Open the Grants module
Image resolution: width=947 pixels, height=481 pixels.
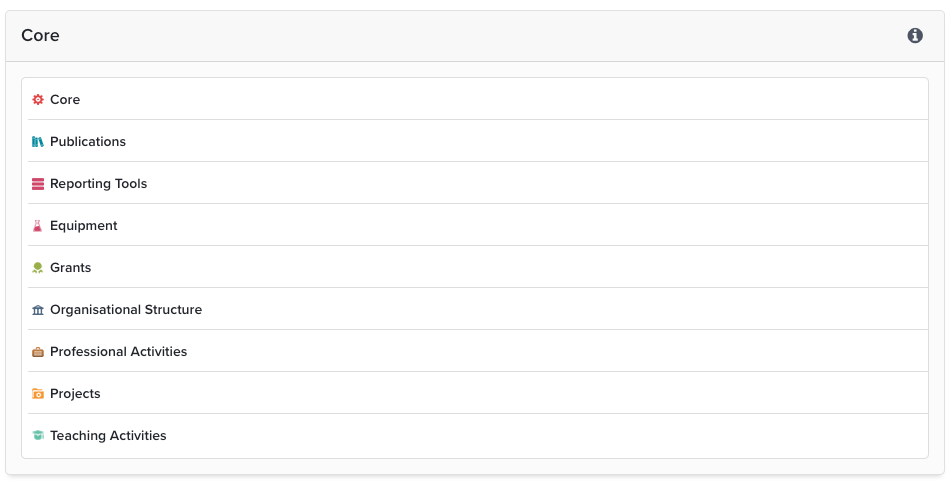pos(70,268)
